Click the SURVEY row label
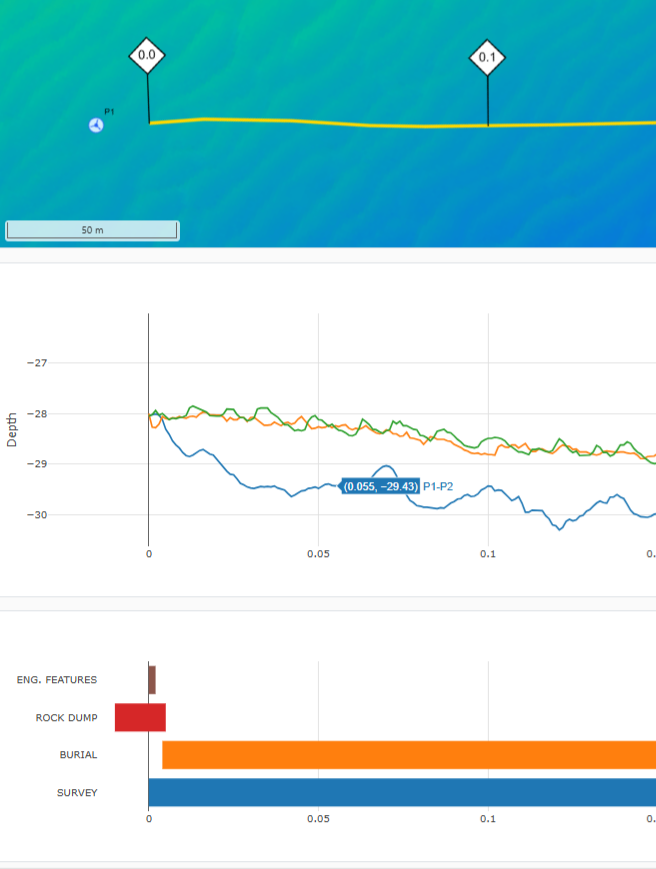 (x=77, y=793)
